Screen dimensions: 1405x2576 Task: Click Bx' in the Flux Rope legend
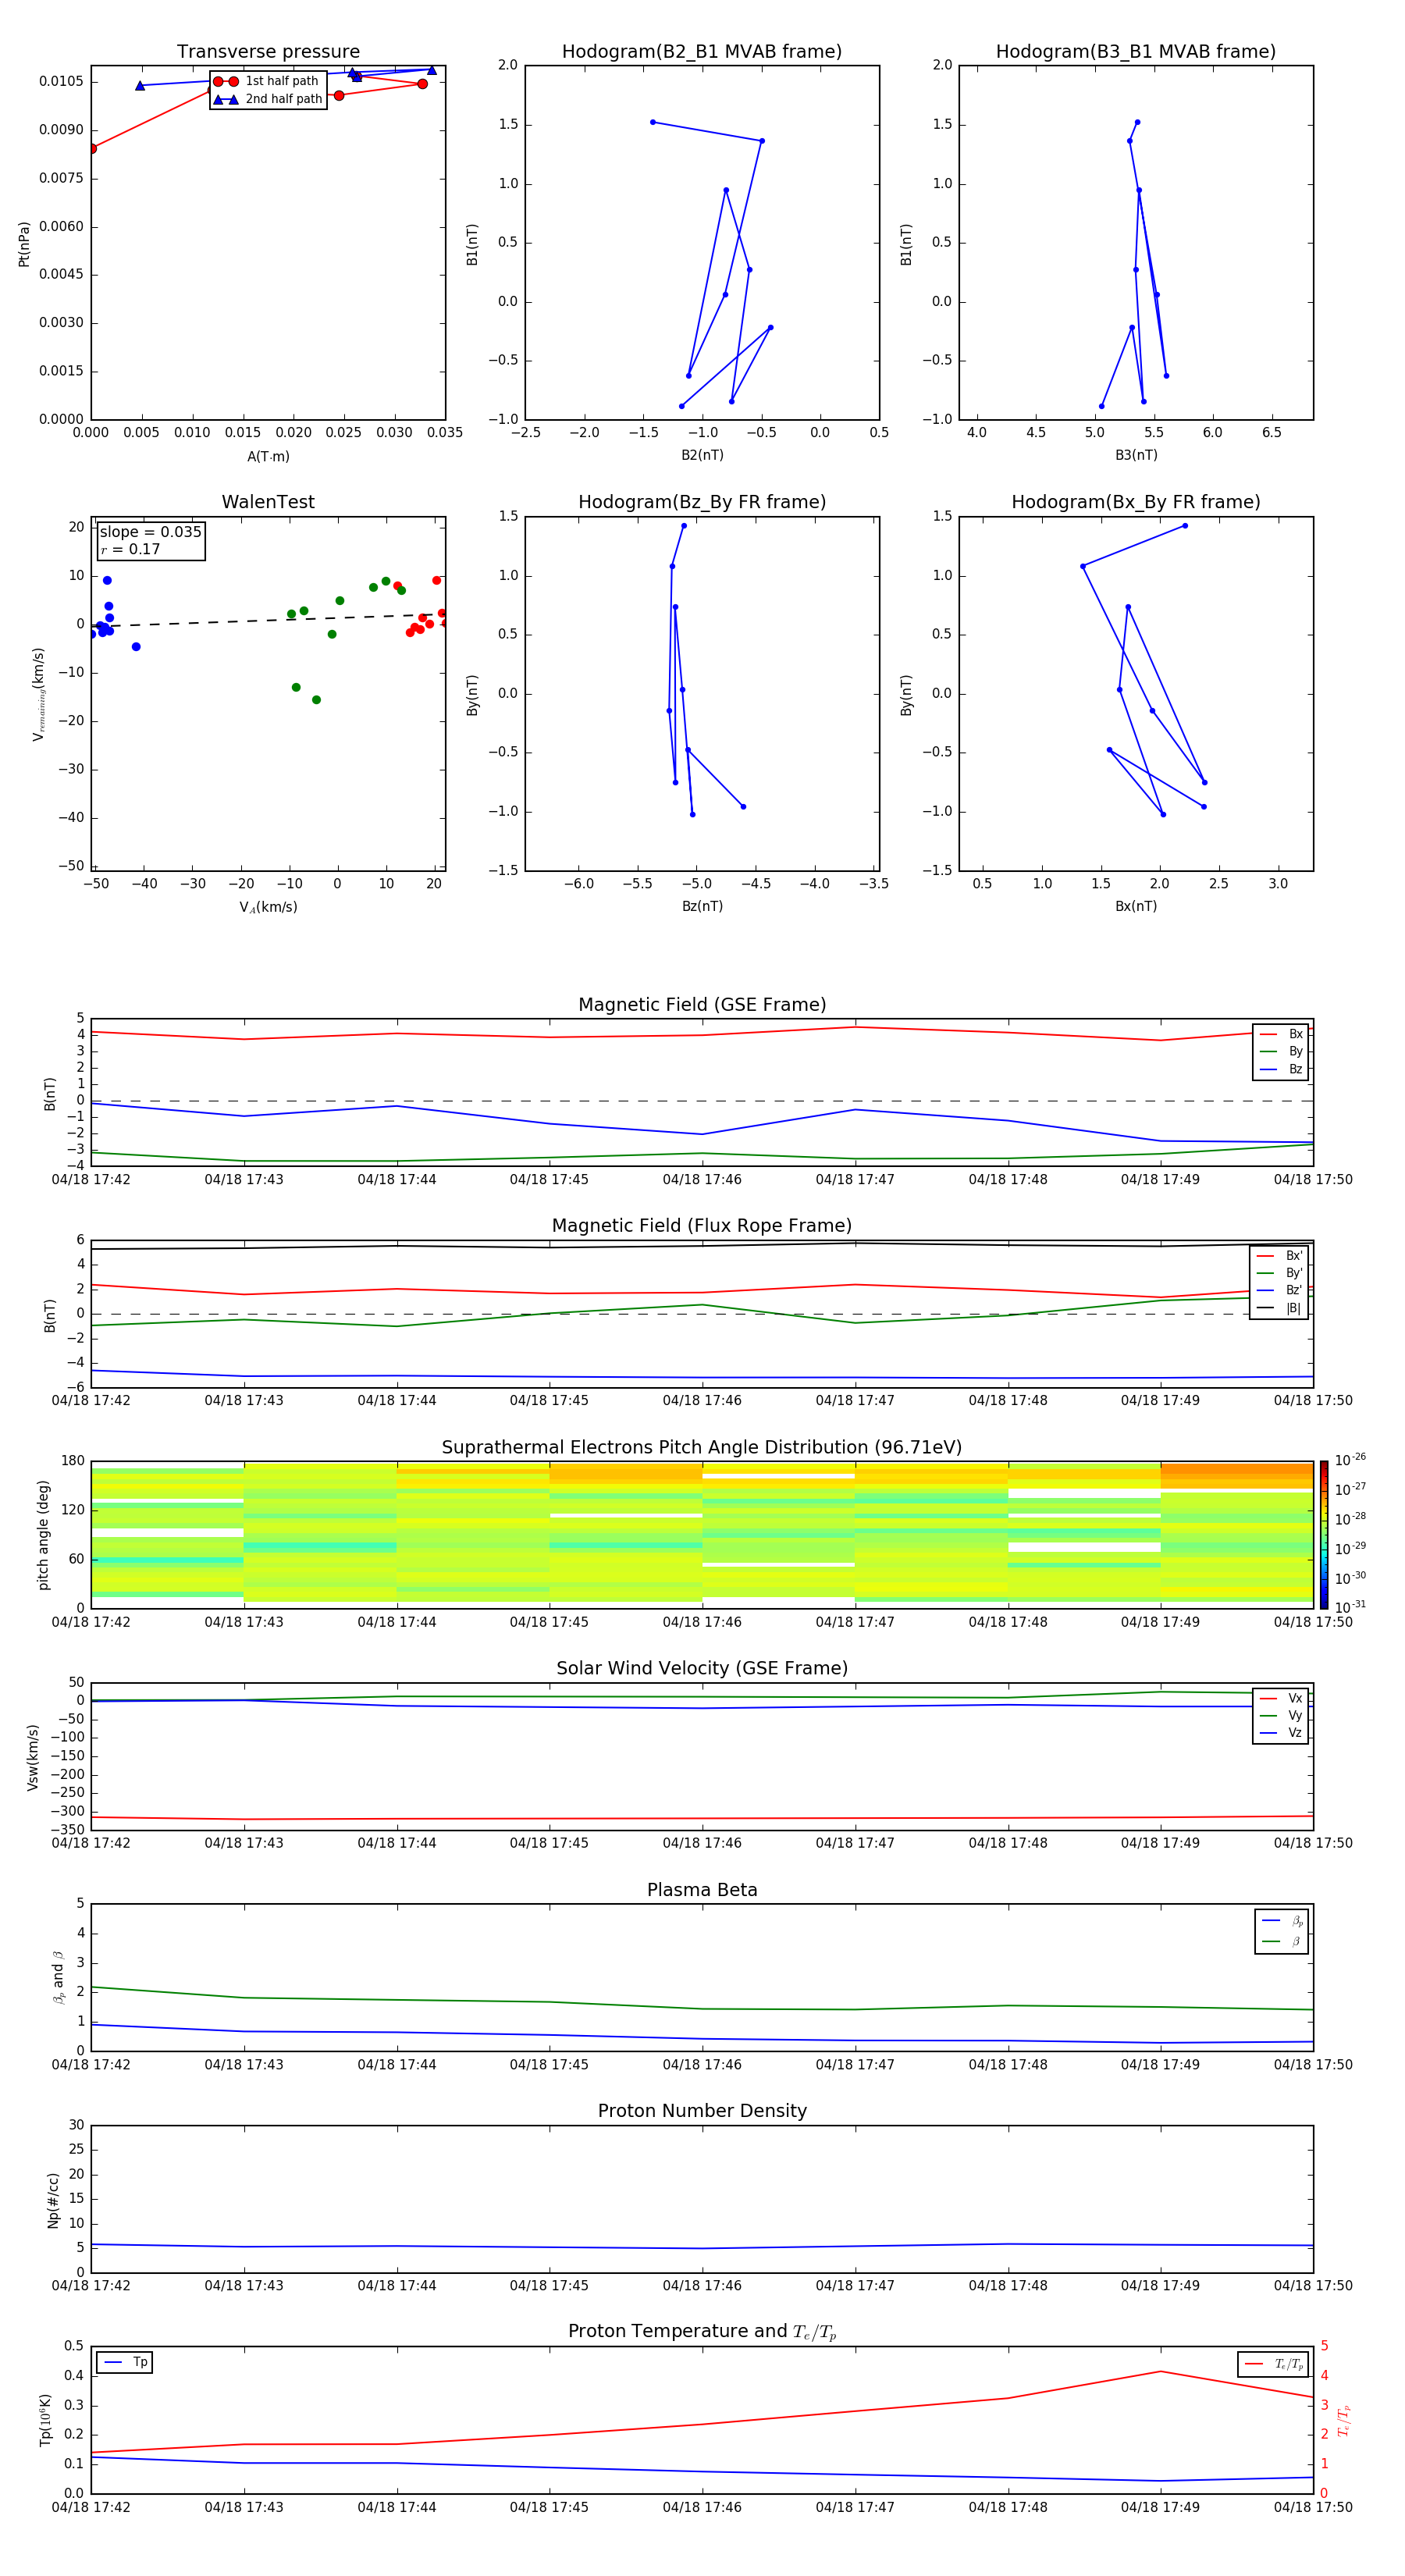pyautogui.click(x=1279, y=1256)
